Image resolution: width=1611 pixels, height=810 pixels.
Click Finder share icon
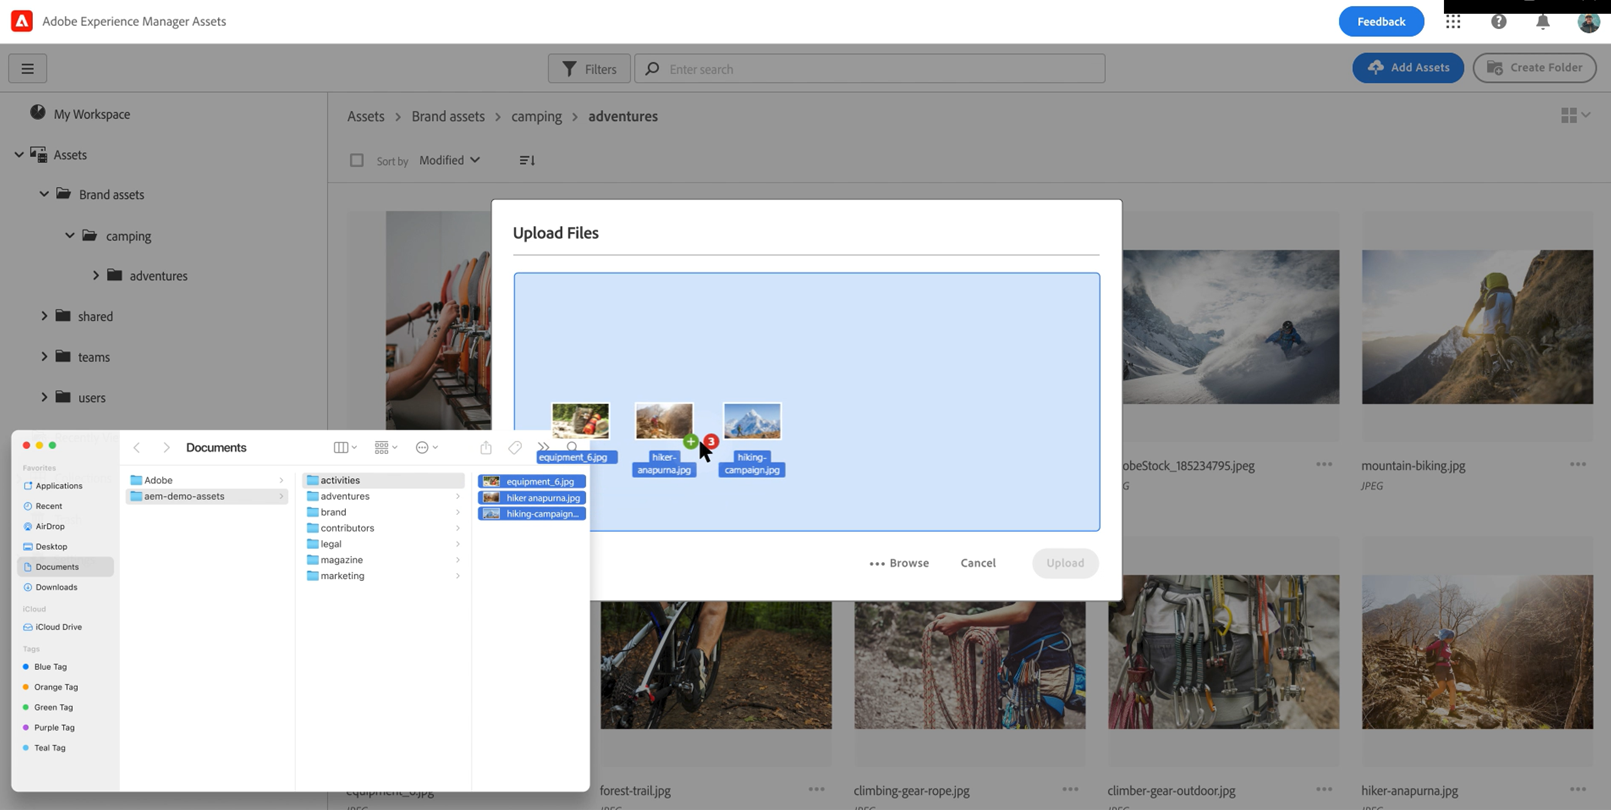(x=486, y=448)
